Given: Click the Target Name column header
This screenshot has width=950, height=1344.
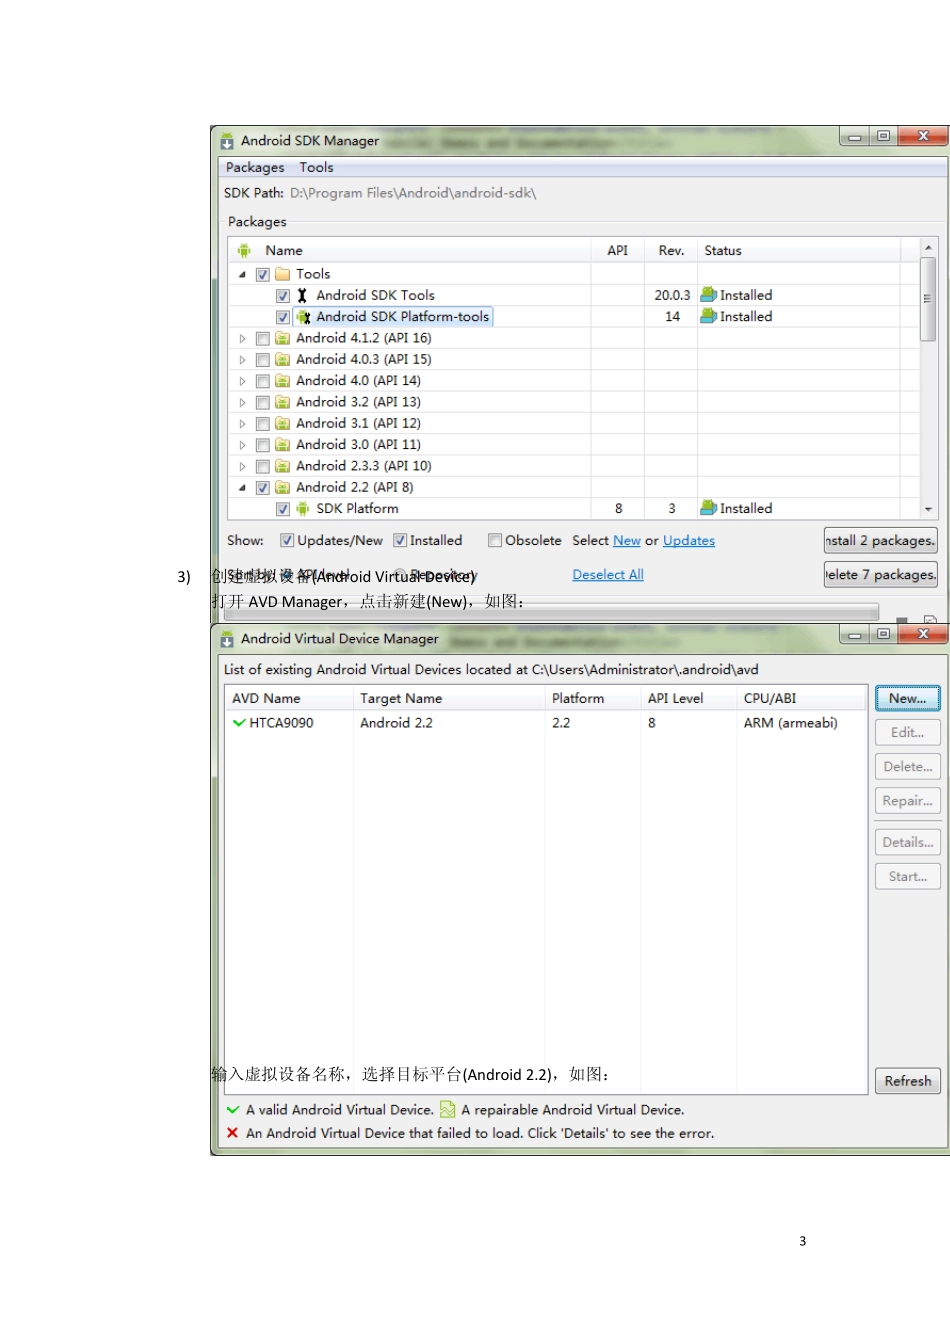Looking at the screenshot, I should click(449, 698).
